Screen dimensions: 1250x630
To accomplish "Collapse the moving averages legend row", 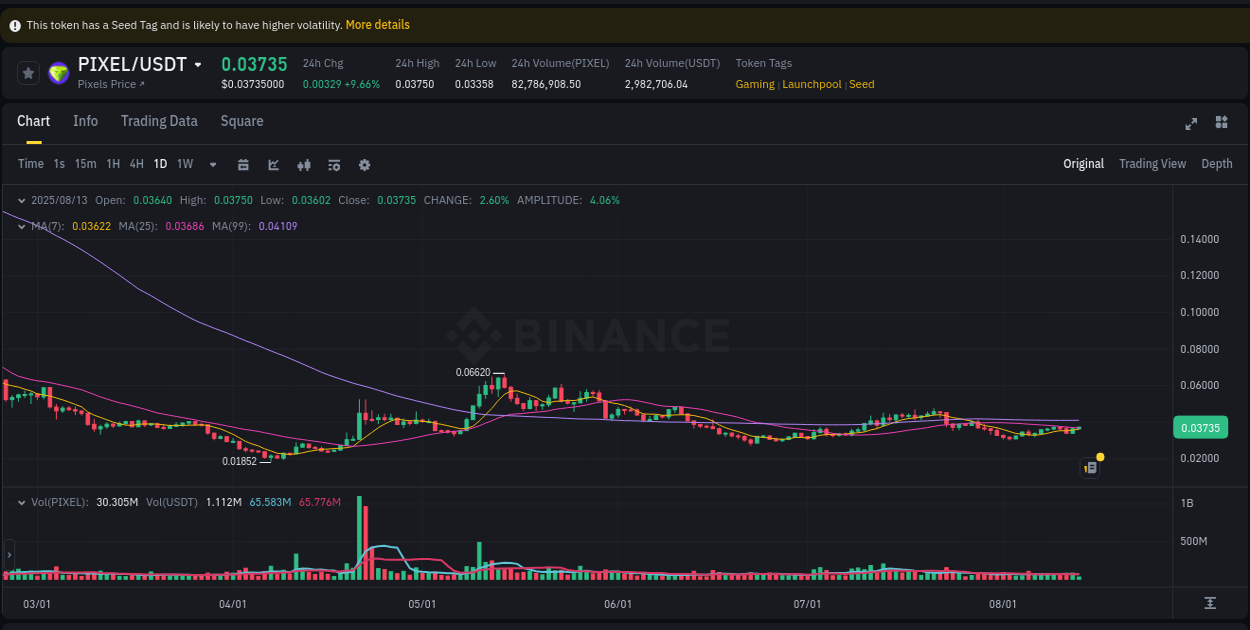I will pyautogui.click(x=20, y=226).
